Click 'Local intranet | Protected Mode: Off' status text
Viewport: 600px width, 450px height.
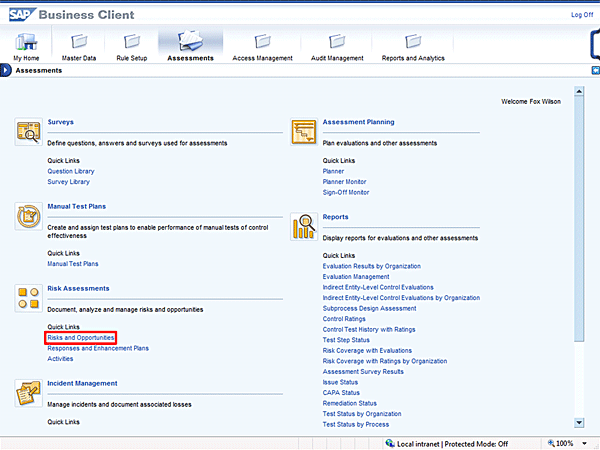(x=453, y=444)
